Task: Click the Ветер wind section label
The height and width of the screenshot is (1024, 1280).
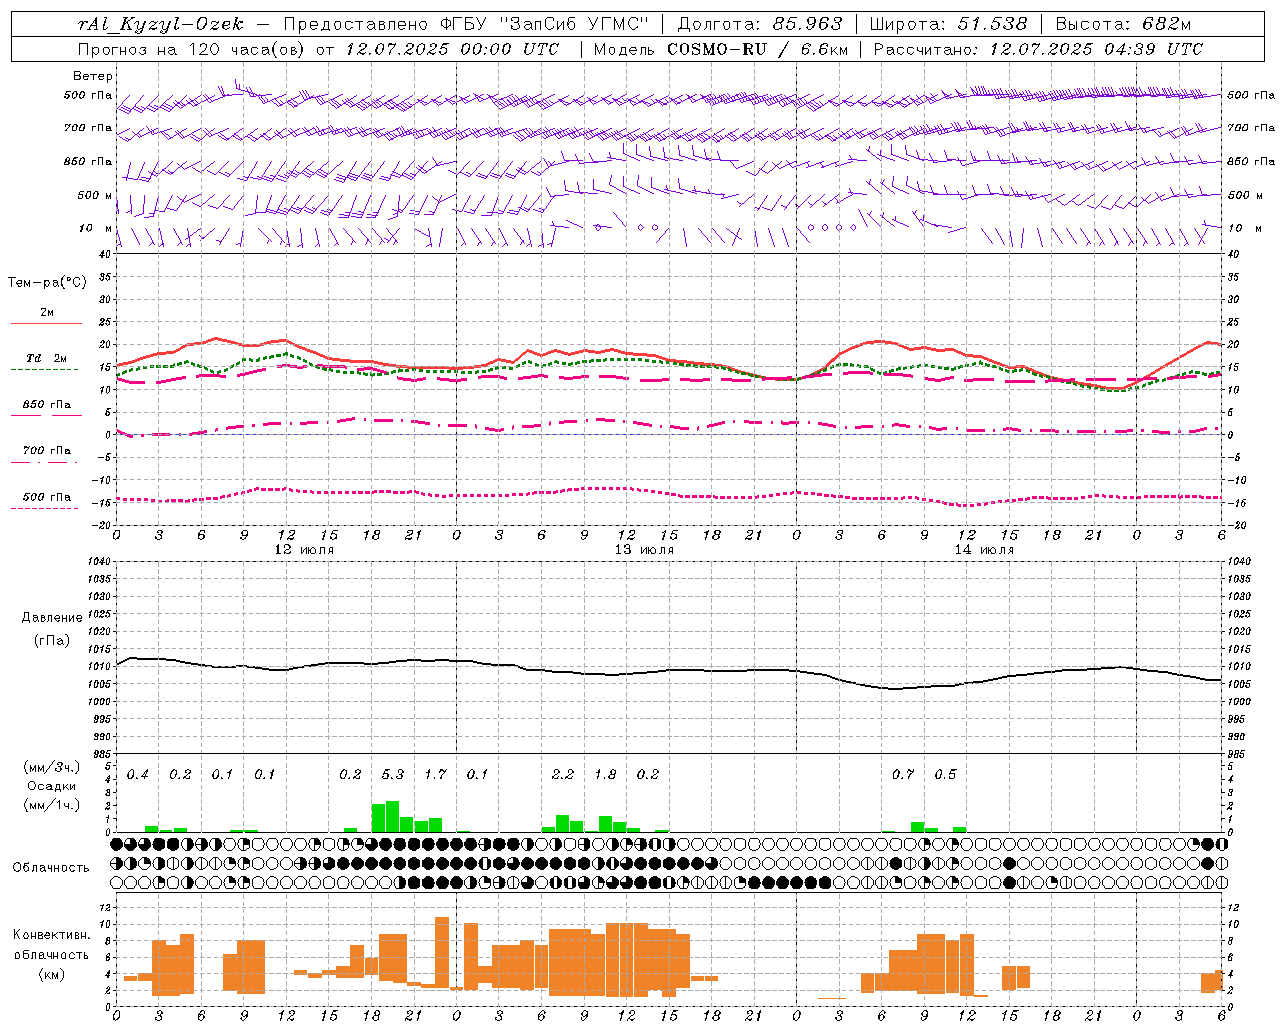Action: (x=92, y=76)
